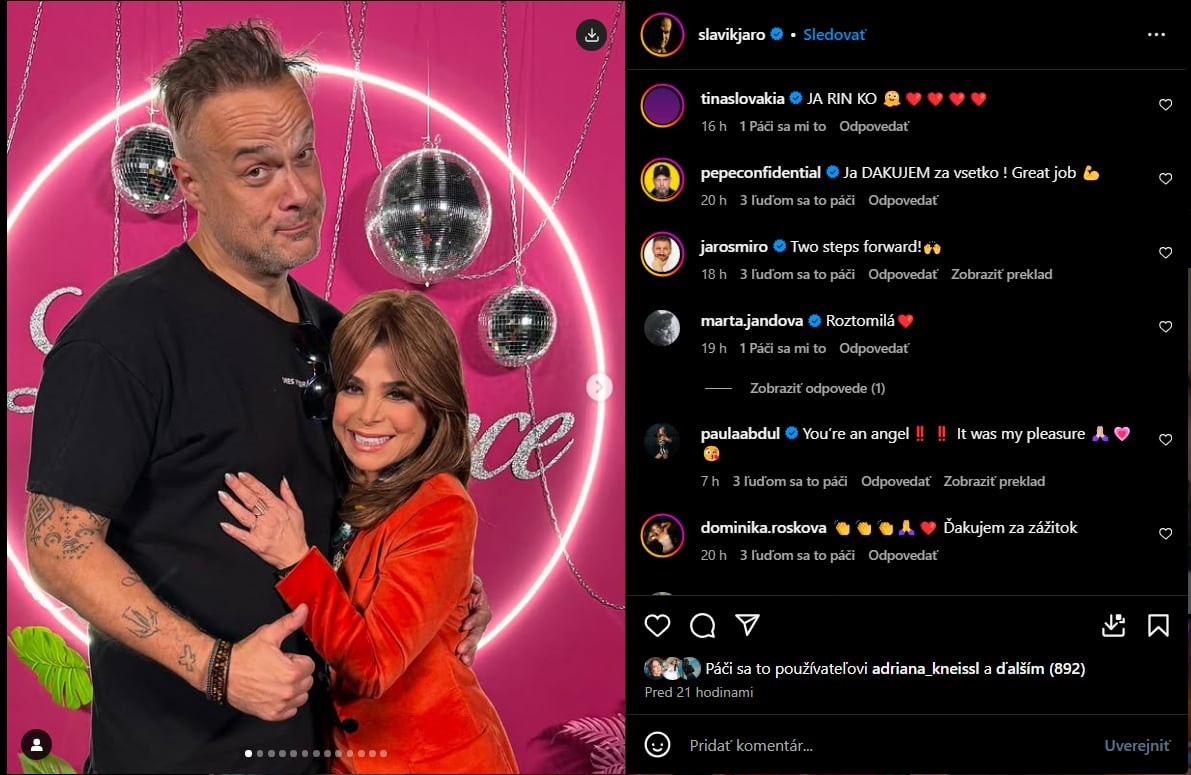Show tagged people icon on the photo

coord(36,745)
